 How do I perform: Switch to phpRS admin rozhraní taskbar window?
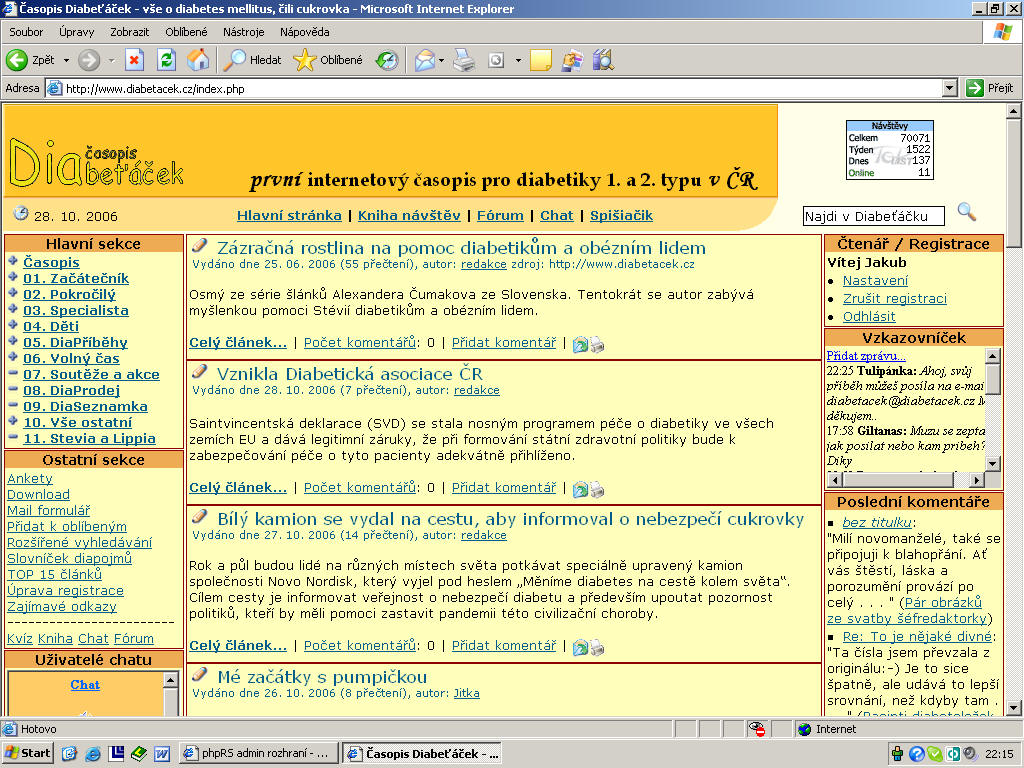(259, 754)
